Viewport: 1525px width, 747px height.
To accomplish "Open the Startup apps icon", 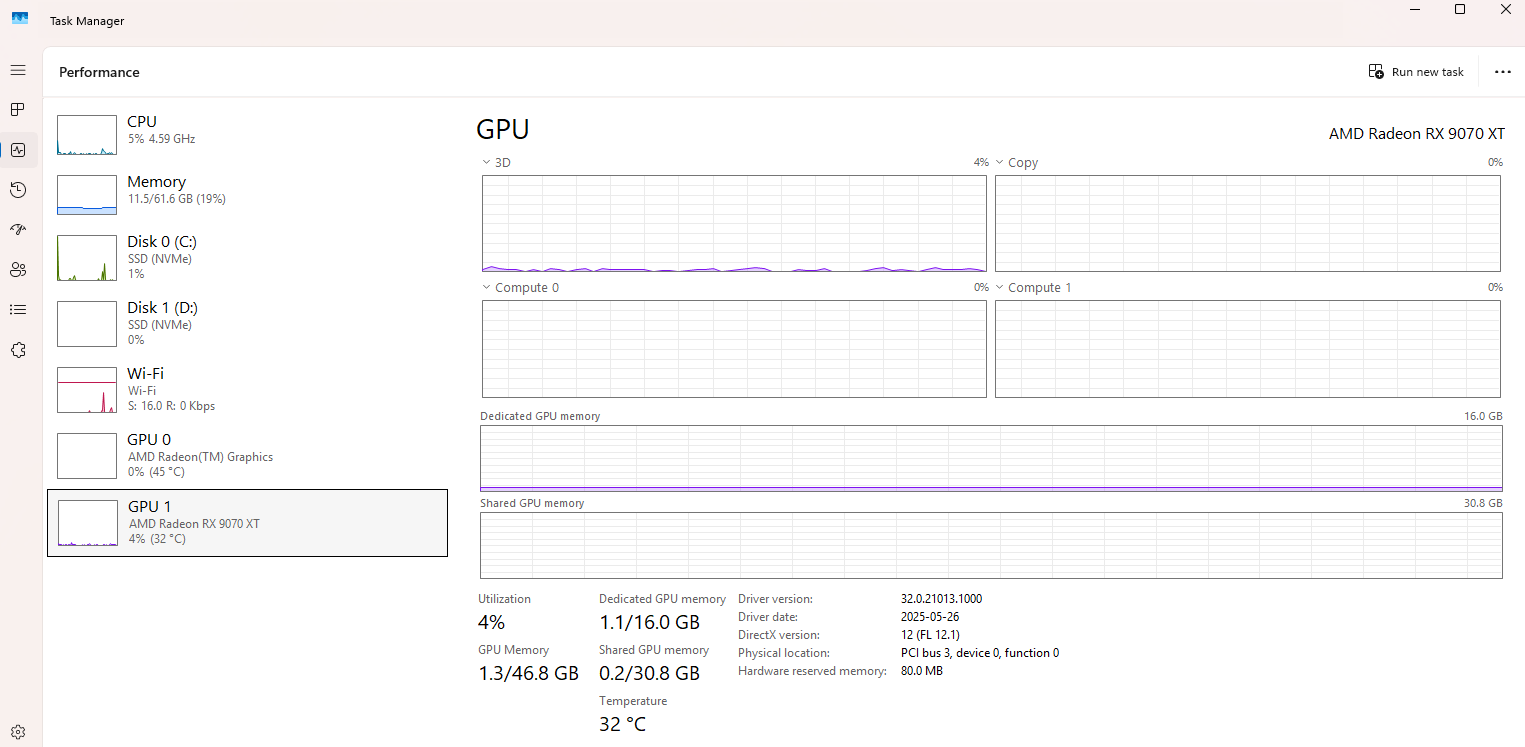I will coord(18,230).
